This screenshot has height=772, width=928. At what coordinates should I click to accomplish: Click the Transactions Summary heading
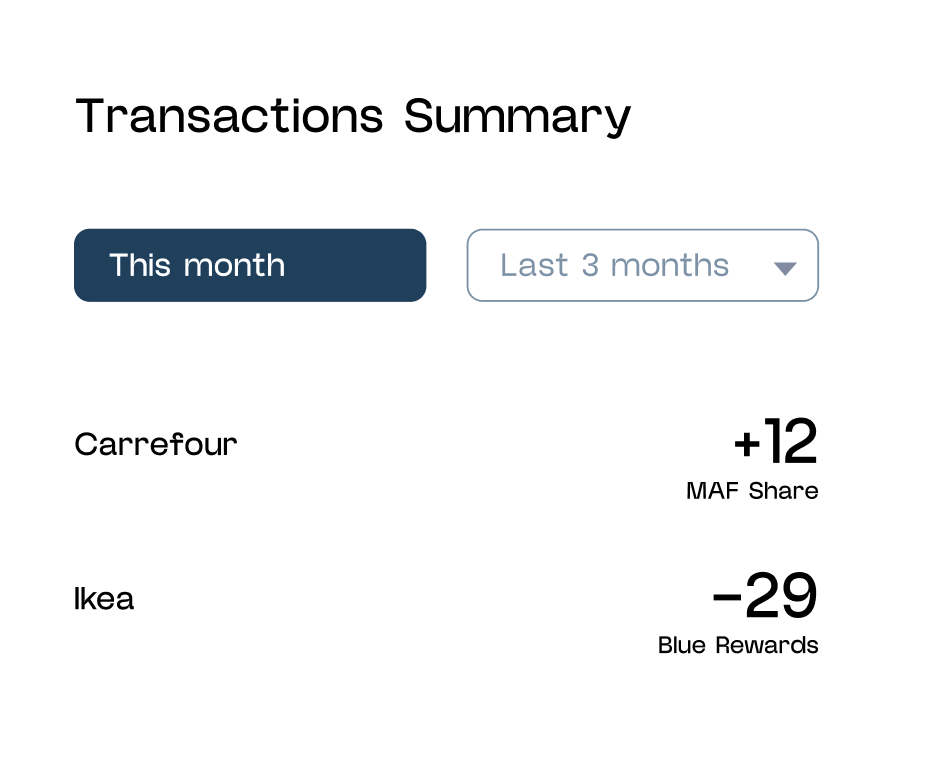353,116
